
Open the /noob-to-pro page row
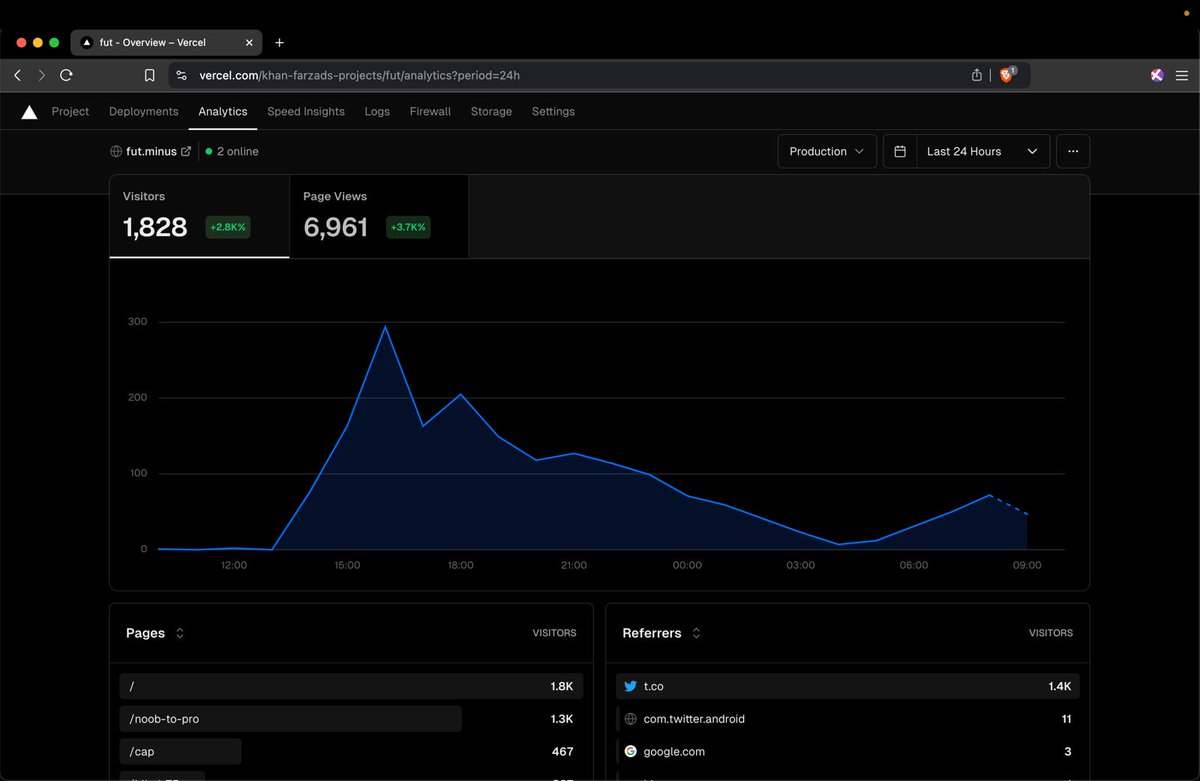pos(351,719)
